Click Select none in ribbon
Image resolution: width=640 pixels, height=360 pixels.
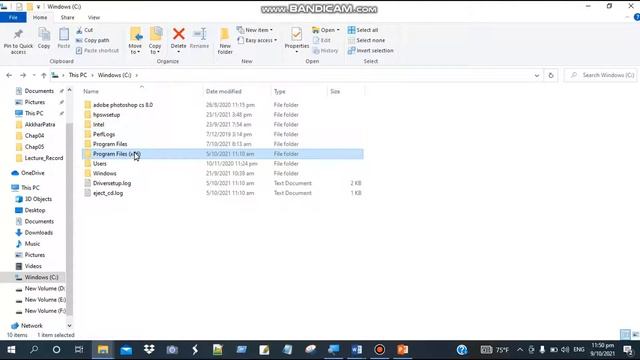tap(366, 40)
